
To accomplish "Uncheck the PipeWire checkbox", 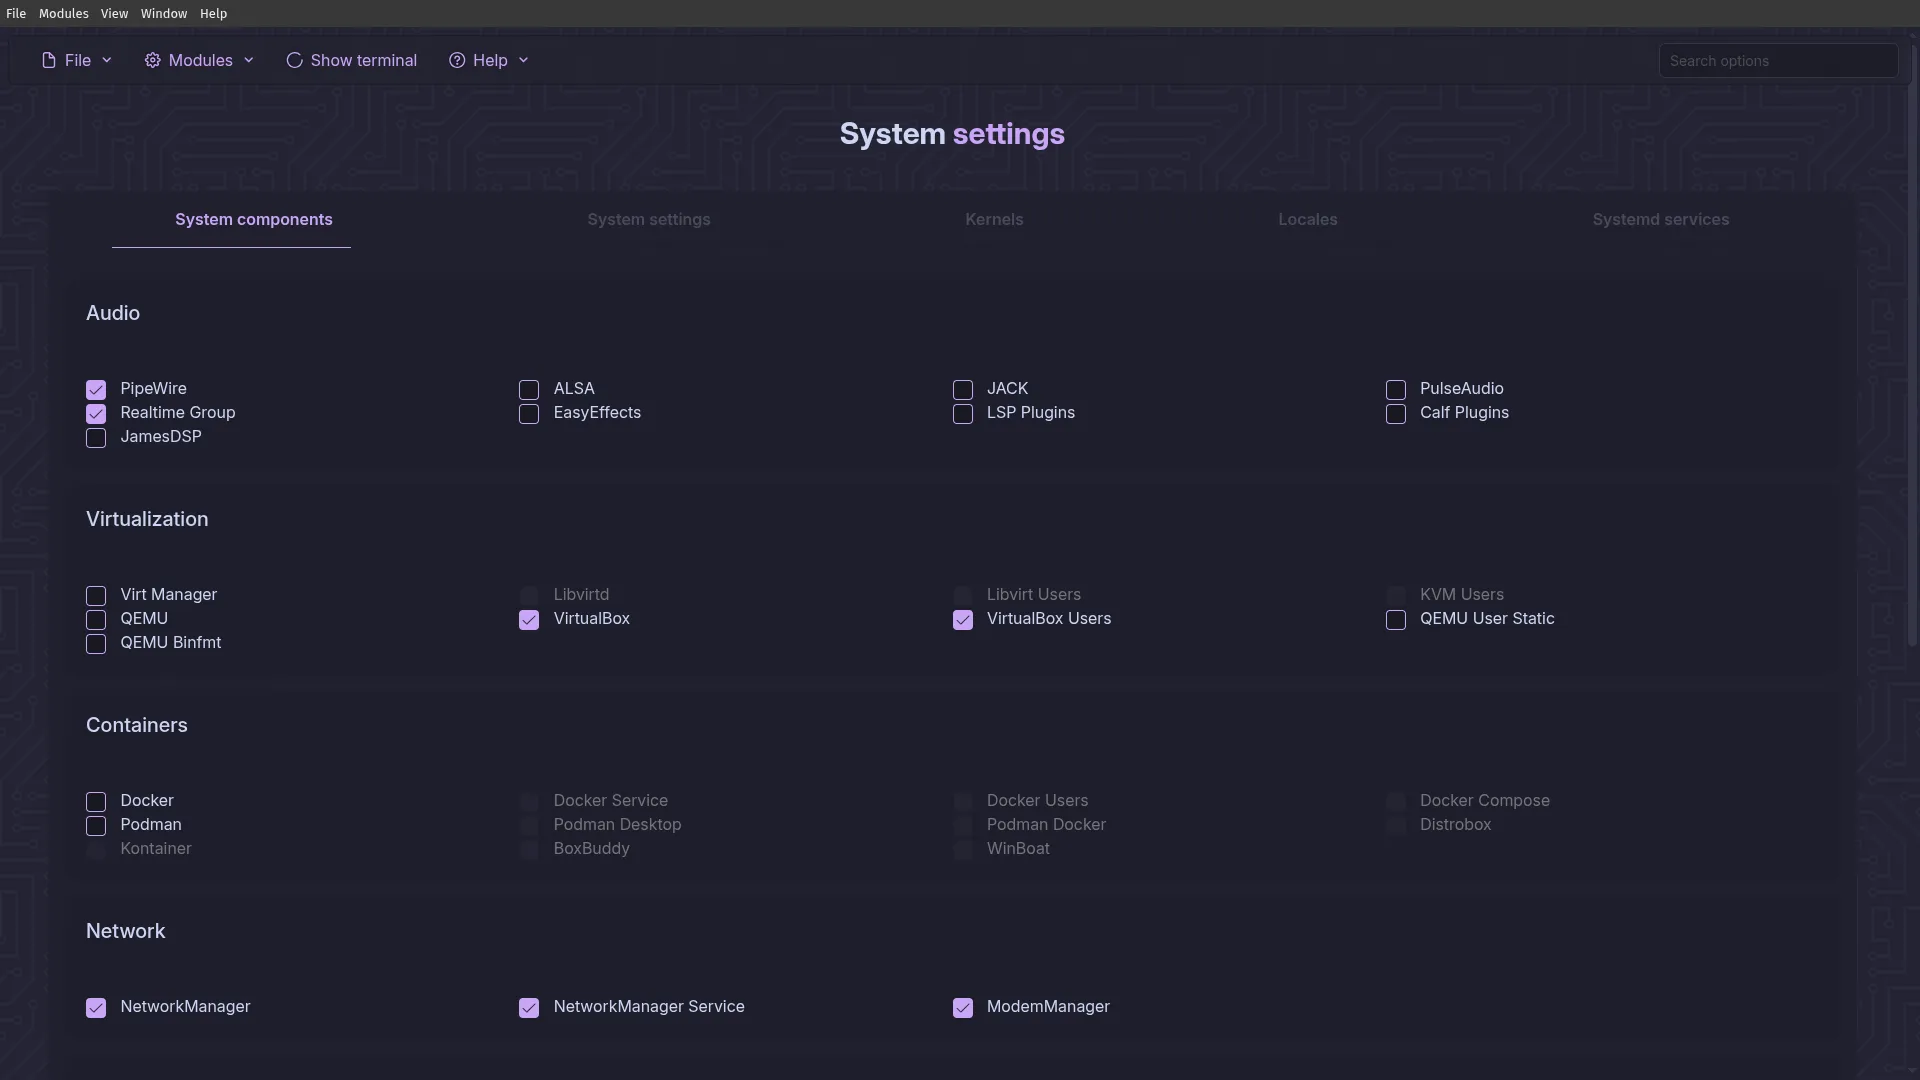I will coord(96,390).
